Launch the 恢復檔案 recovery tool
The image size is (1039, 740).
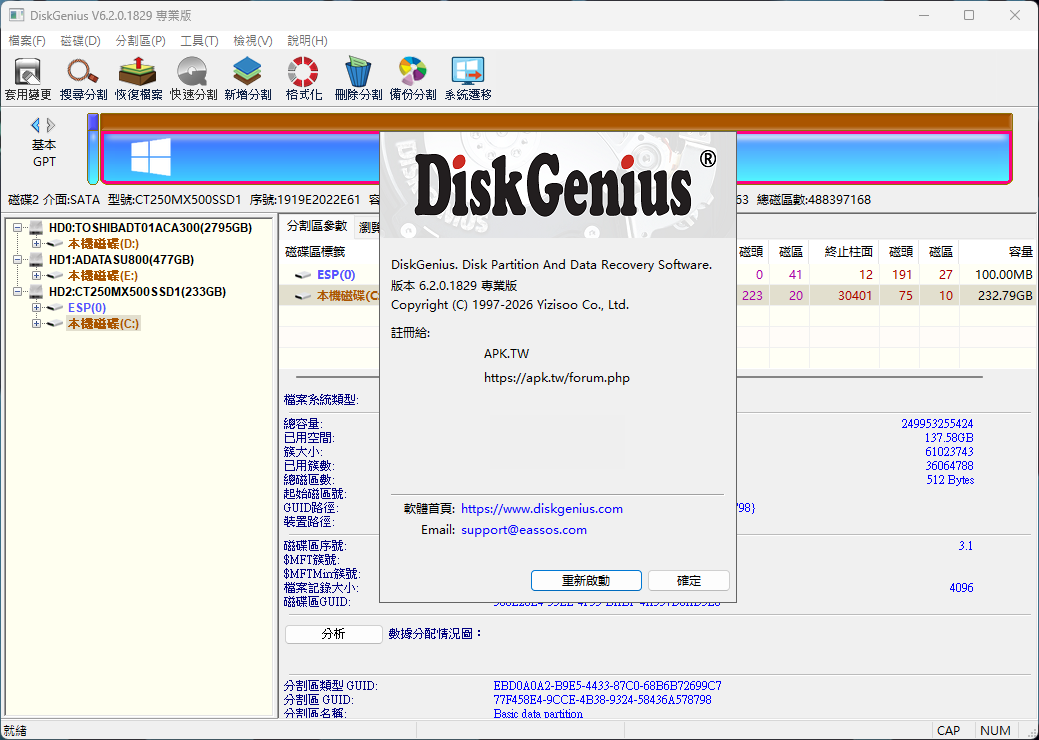(x=138, y=78)
